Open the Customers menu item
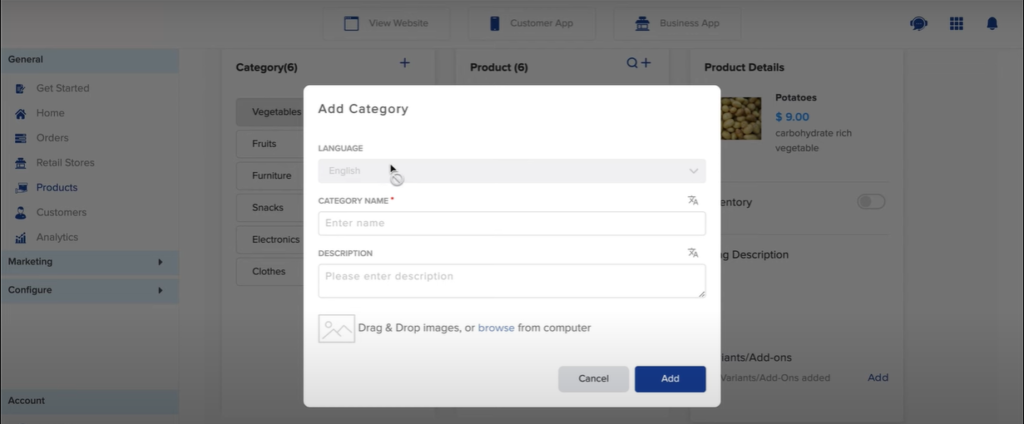This screenshot has height=424, width=1024. [61, 212]
